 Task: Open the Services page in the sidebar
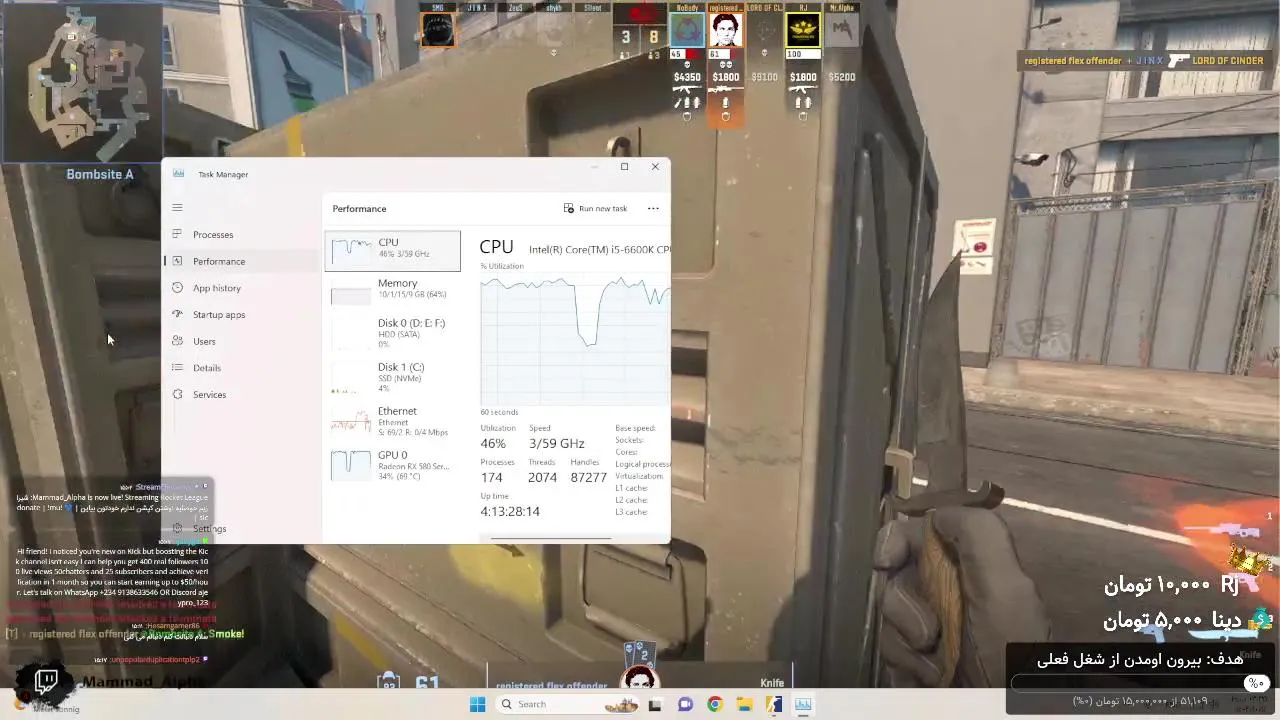(240, 394)
